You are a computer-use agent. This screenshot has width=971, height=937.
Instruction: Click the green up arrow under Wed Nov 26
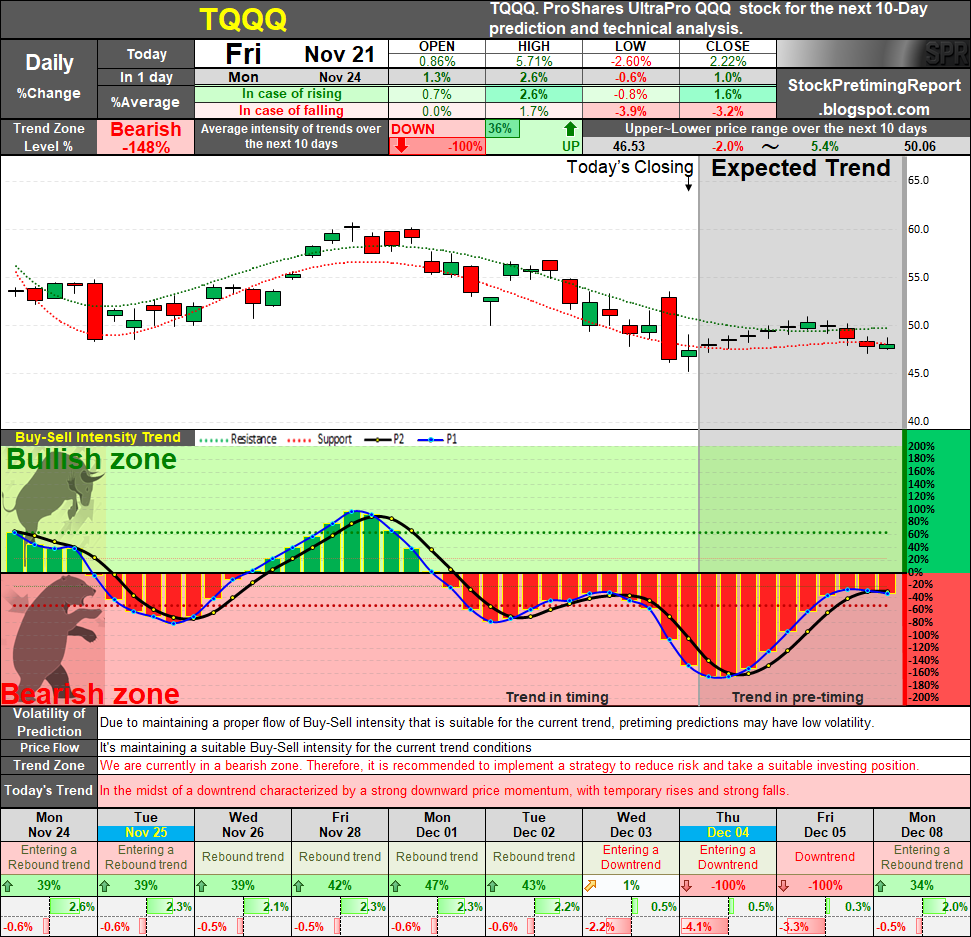click(x=201, y=886)
